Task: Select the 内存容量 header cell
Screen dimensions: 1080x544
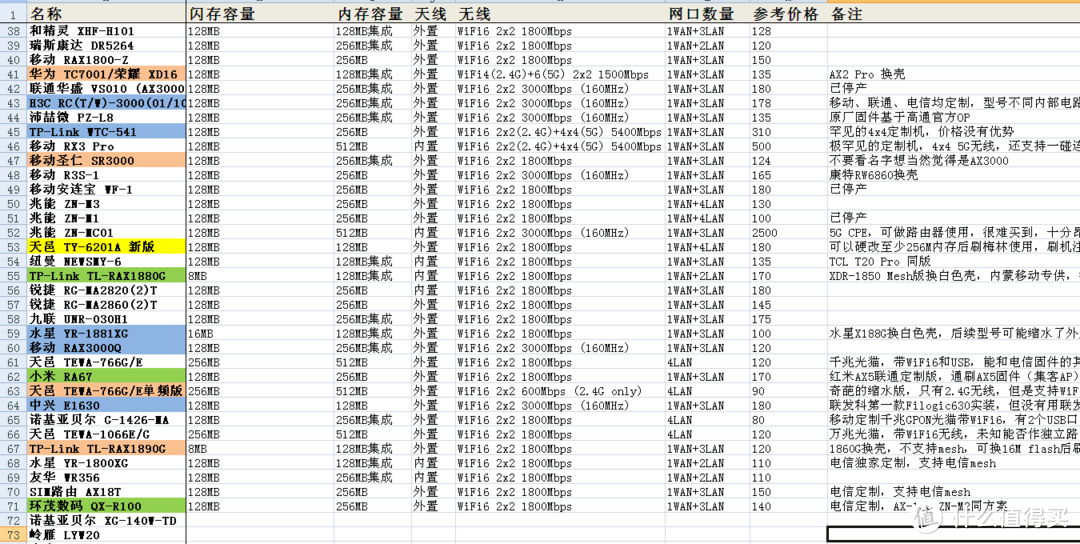Action: click(373, 14)
